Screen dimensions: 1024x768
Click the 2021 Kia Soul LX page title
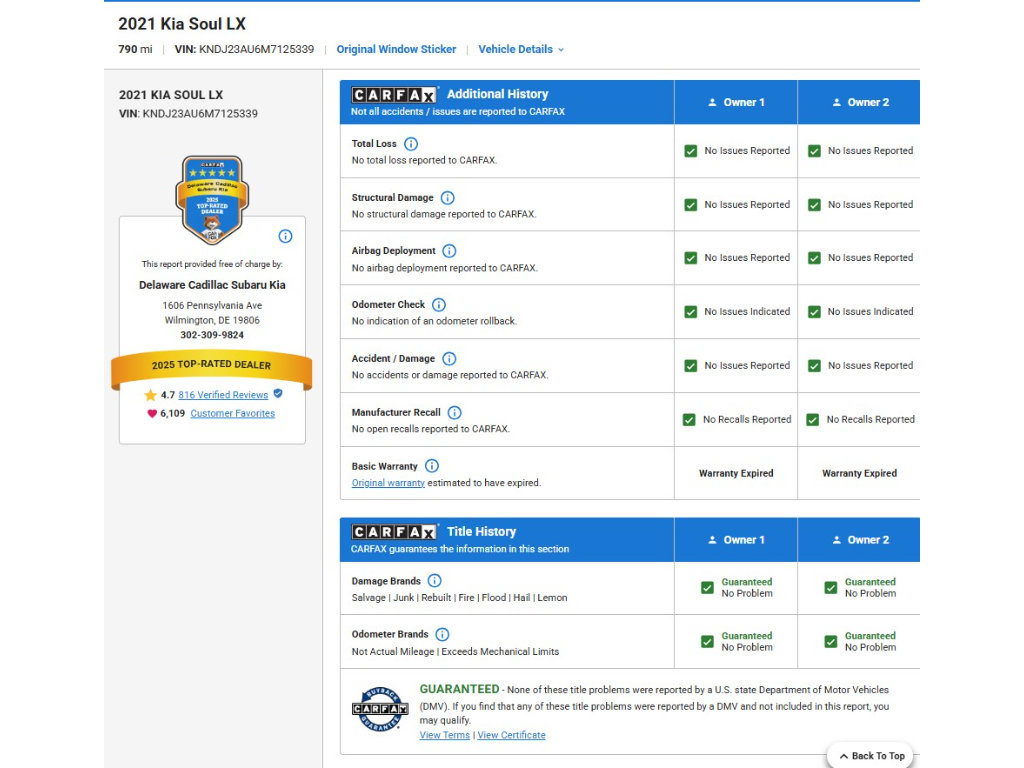pos(182,24)
